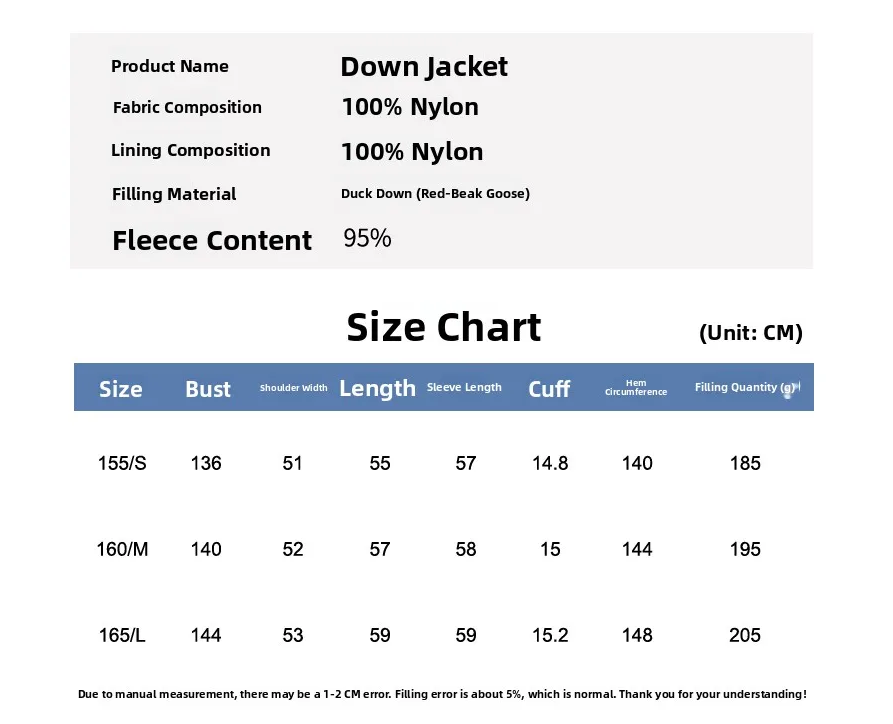This screenshot has width=893, height=724.
Task: Click the "Size Chart" heading
Action: (443, 328)
